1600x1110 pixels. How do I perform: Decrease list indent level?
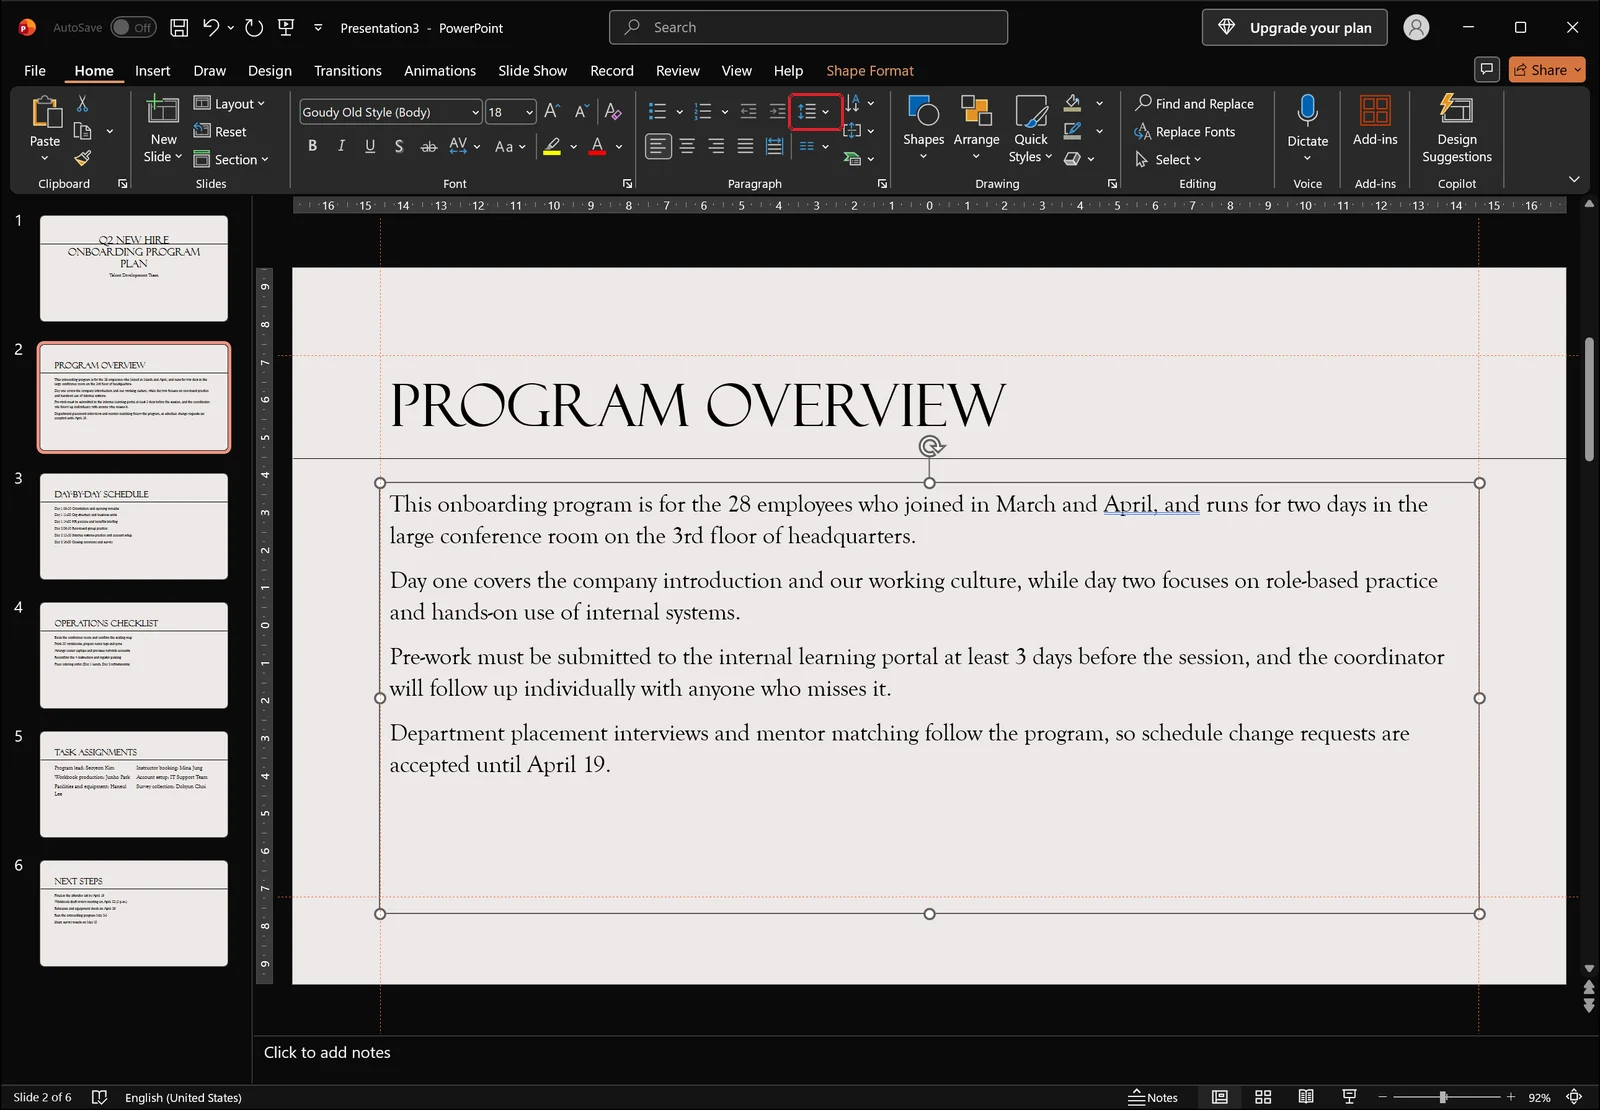point(748,112)
